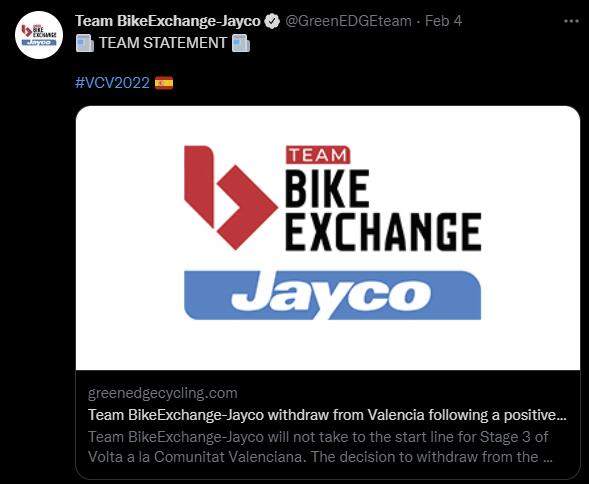The width and height of the screenshot is (589, 484).
Task: Click the blue Jayco logo in card image
Action: [x=332, y=295]
